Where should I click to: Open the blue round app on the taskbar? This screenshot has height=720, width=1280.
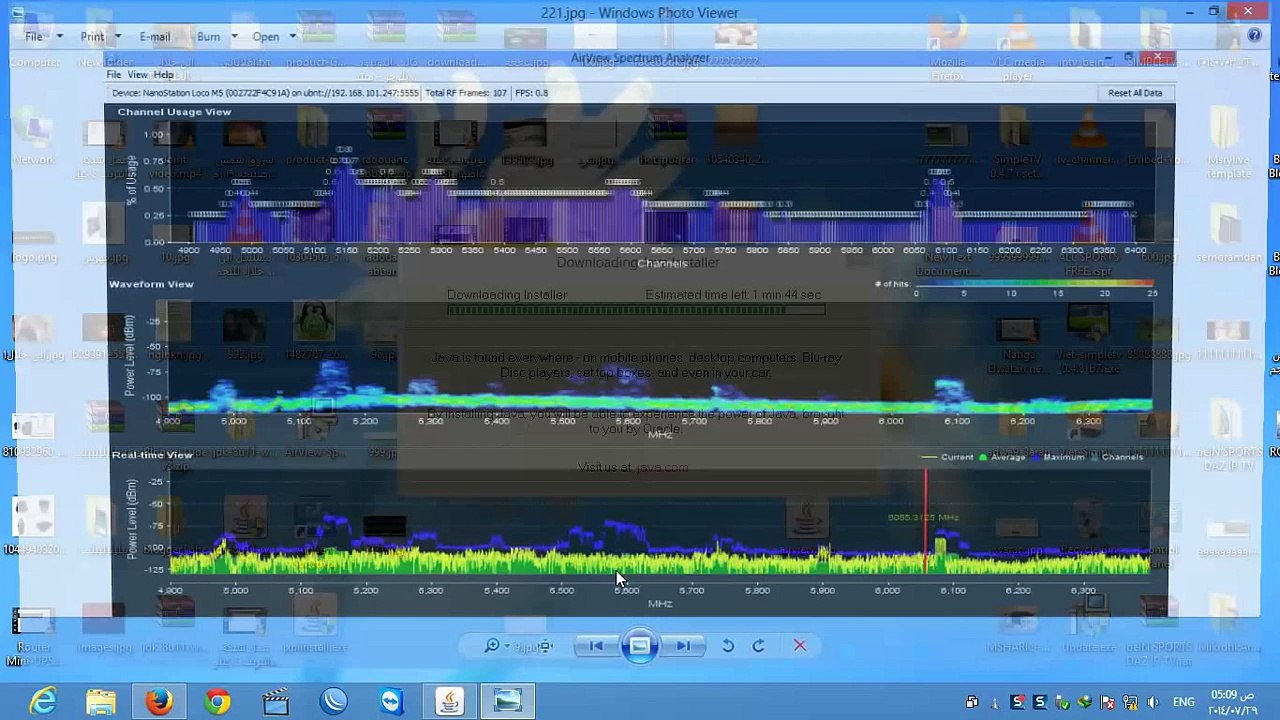pos(333,702)
